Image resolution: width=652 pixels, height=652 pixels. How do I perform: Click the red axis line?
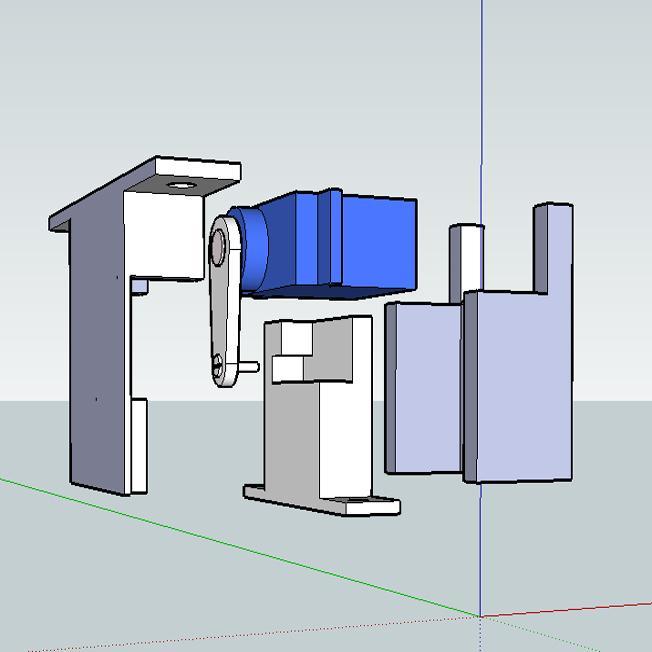[x=566, y=610]
